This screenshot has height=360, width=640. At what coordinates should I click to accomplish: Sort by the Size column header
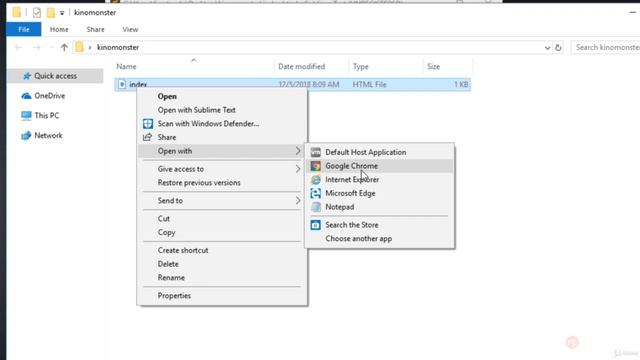(447, 67)
